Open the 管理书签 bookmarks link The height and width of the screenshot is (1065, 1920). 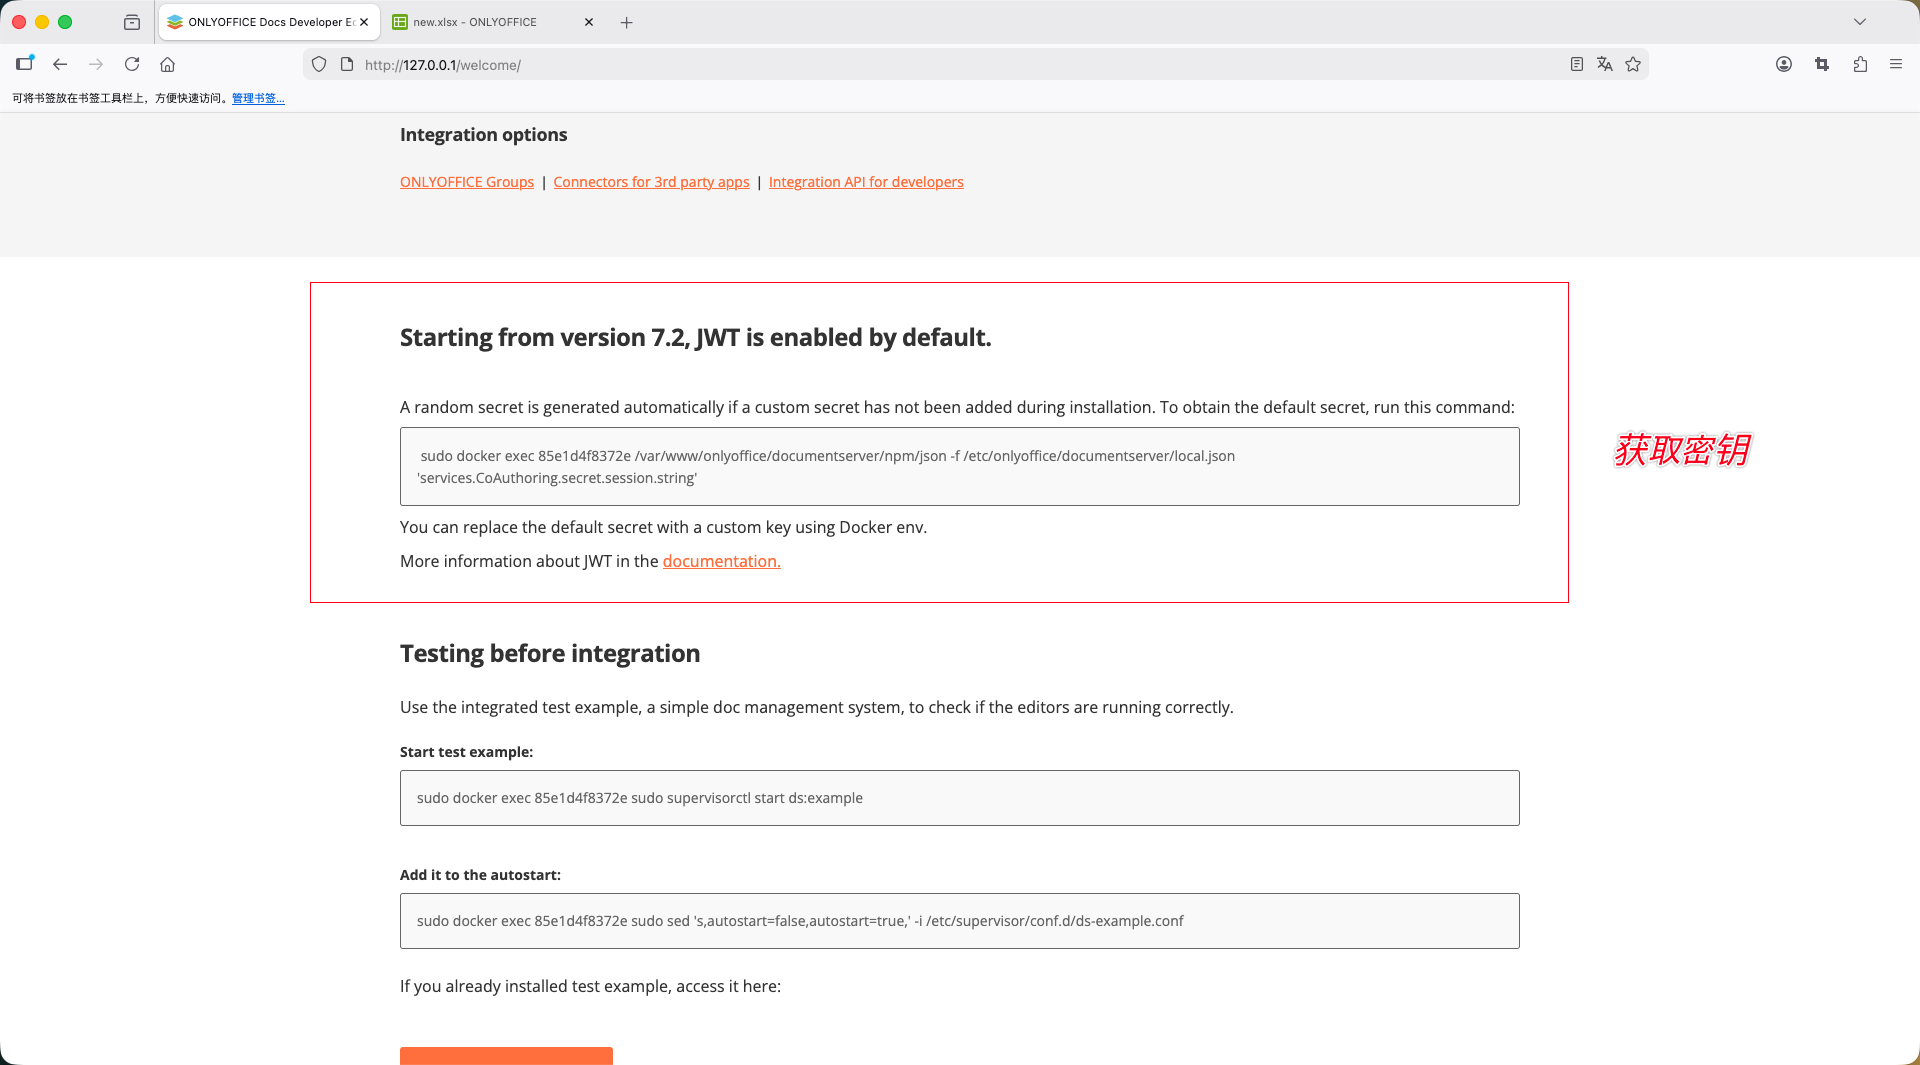coord(258,98)
